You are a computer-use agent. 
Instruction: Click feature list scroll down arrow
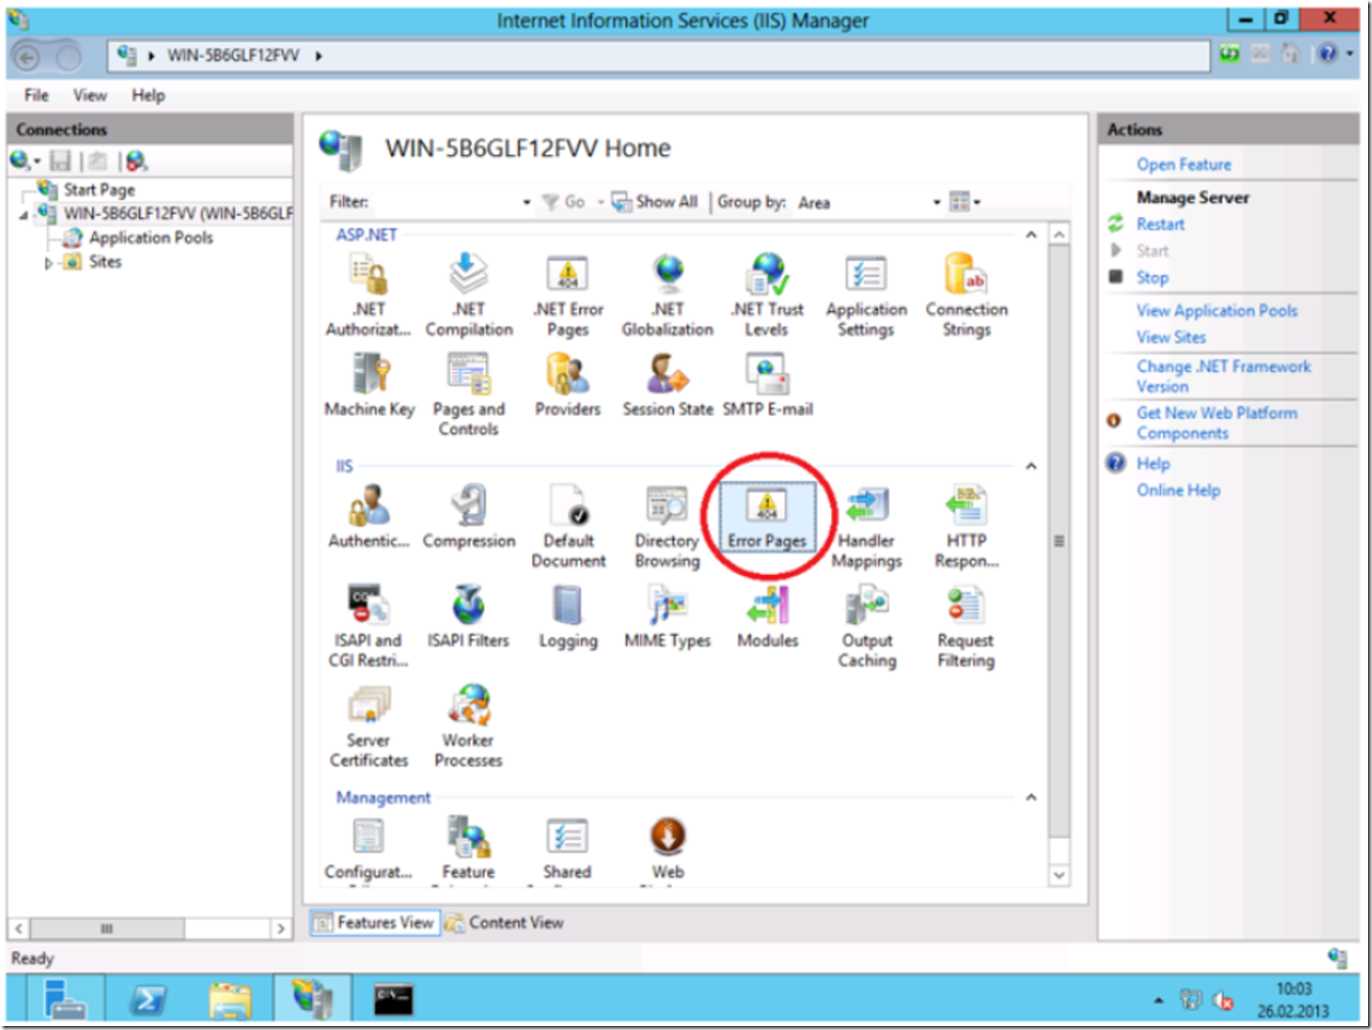click(1059, 875)
